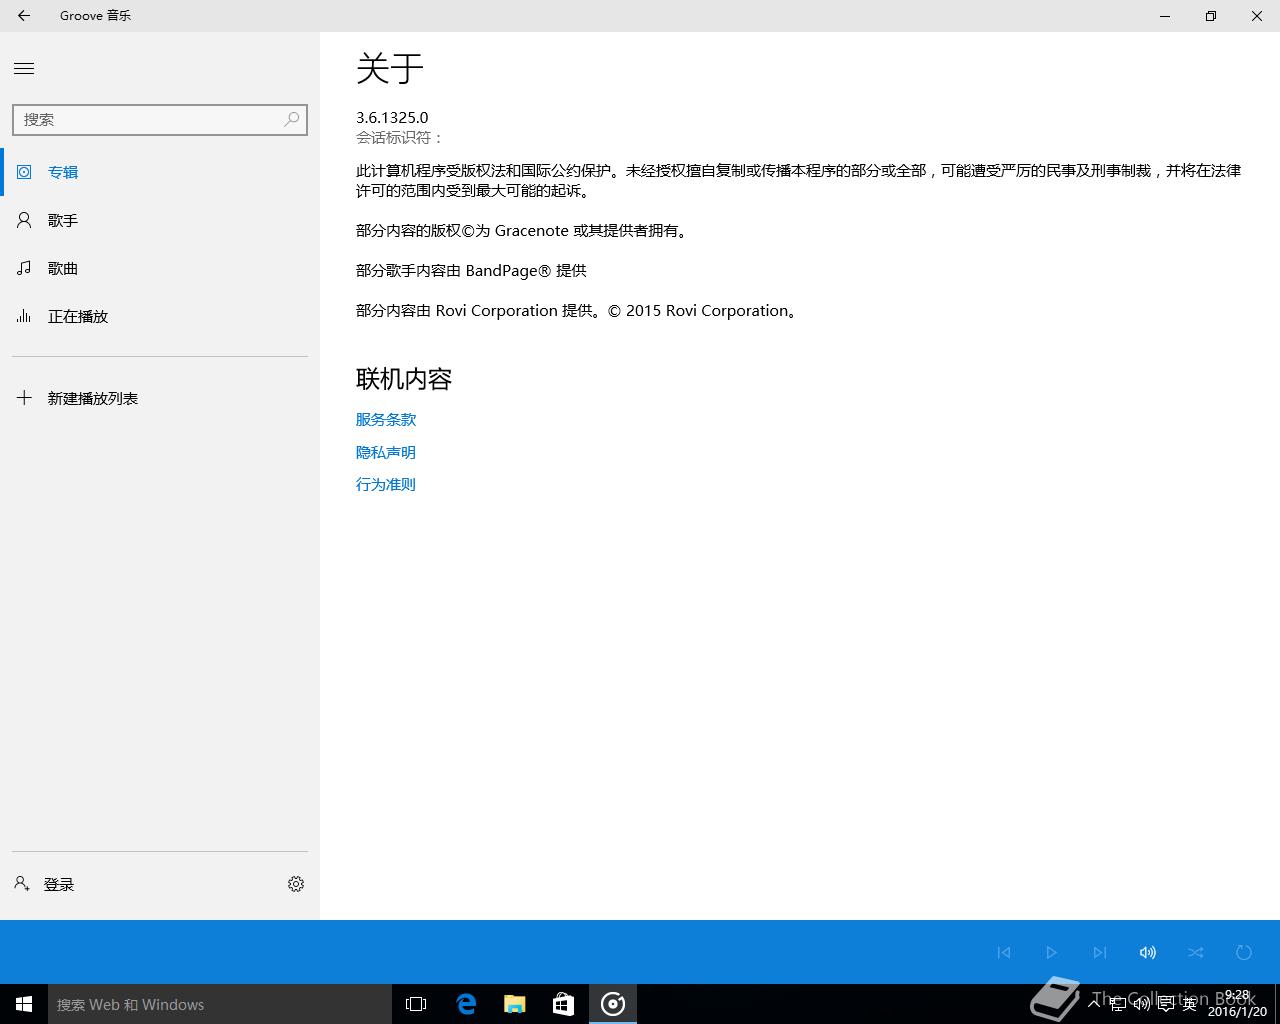Click the 搜索 search input box
Screen dimensions: 1280x1024
[160, 119]
